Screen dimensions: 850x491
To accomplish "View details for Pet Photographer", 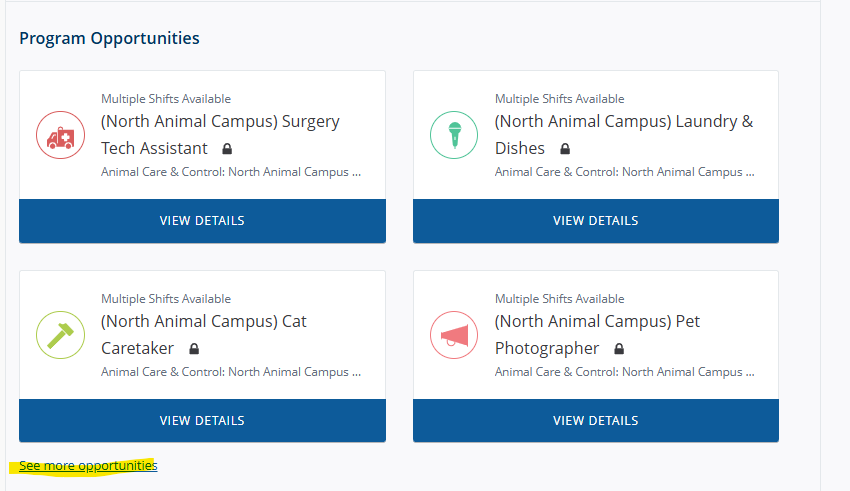I will 596,421.
